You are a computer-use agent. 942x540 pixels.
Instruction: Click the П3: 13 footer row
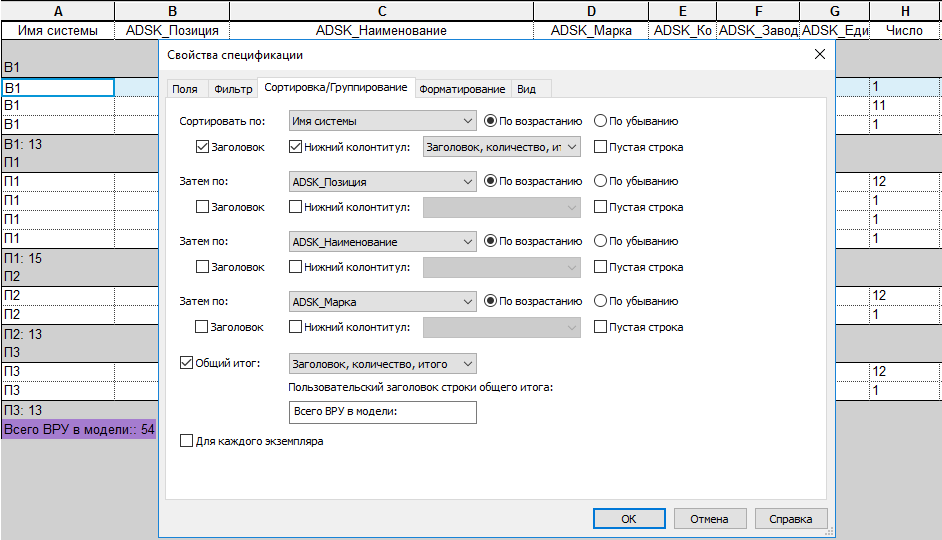[80, 410]
